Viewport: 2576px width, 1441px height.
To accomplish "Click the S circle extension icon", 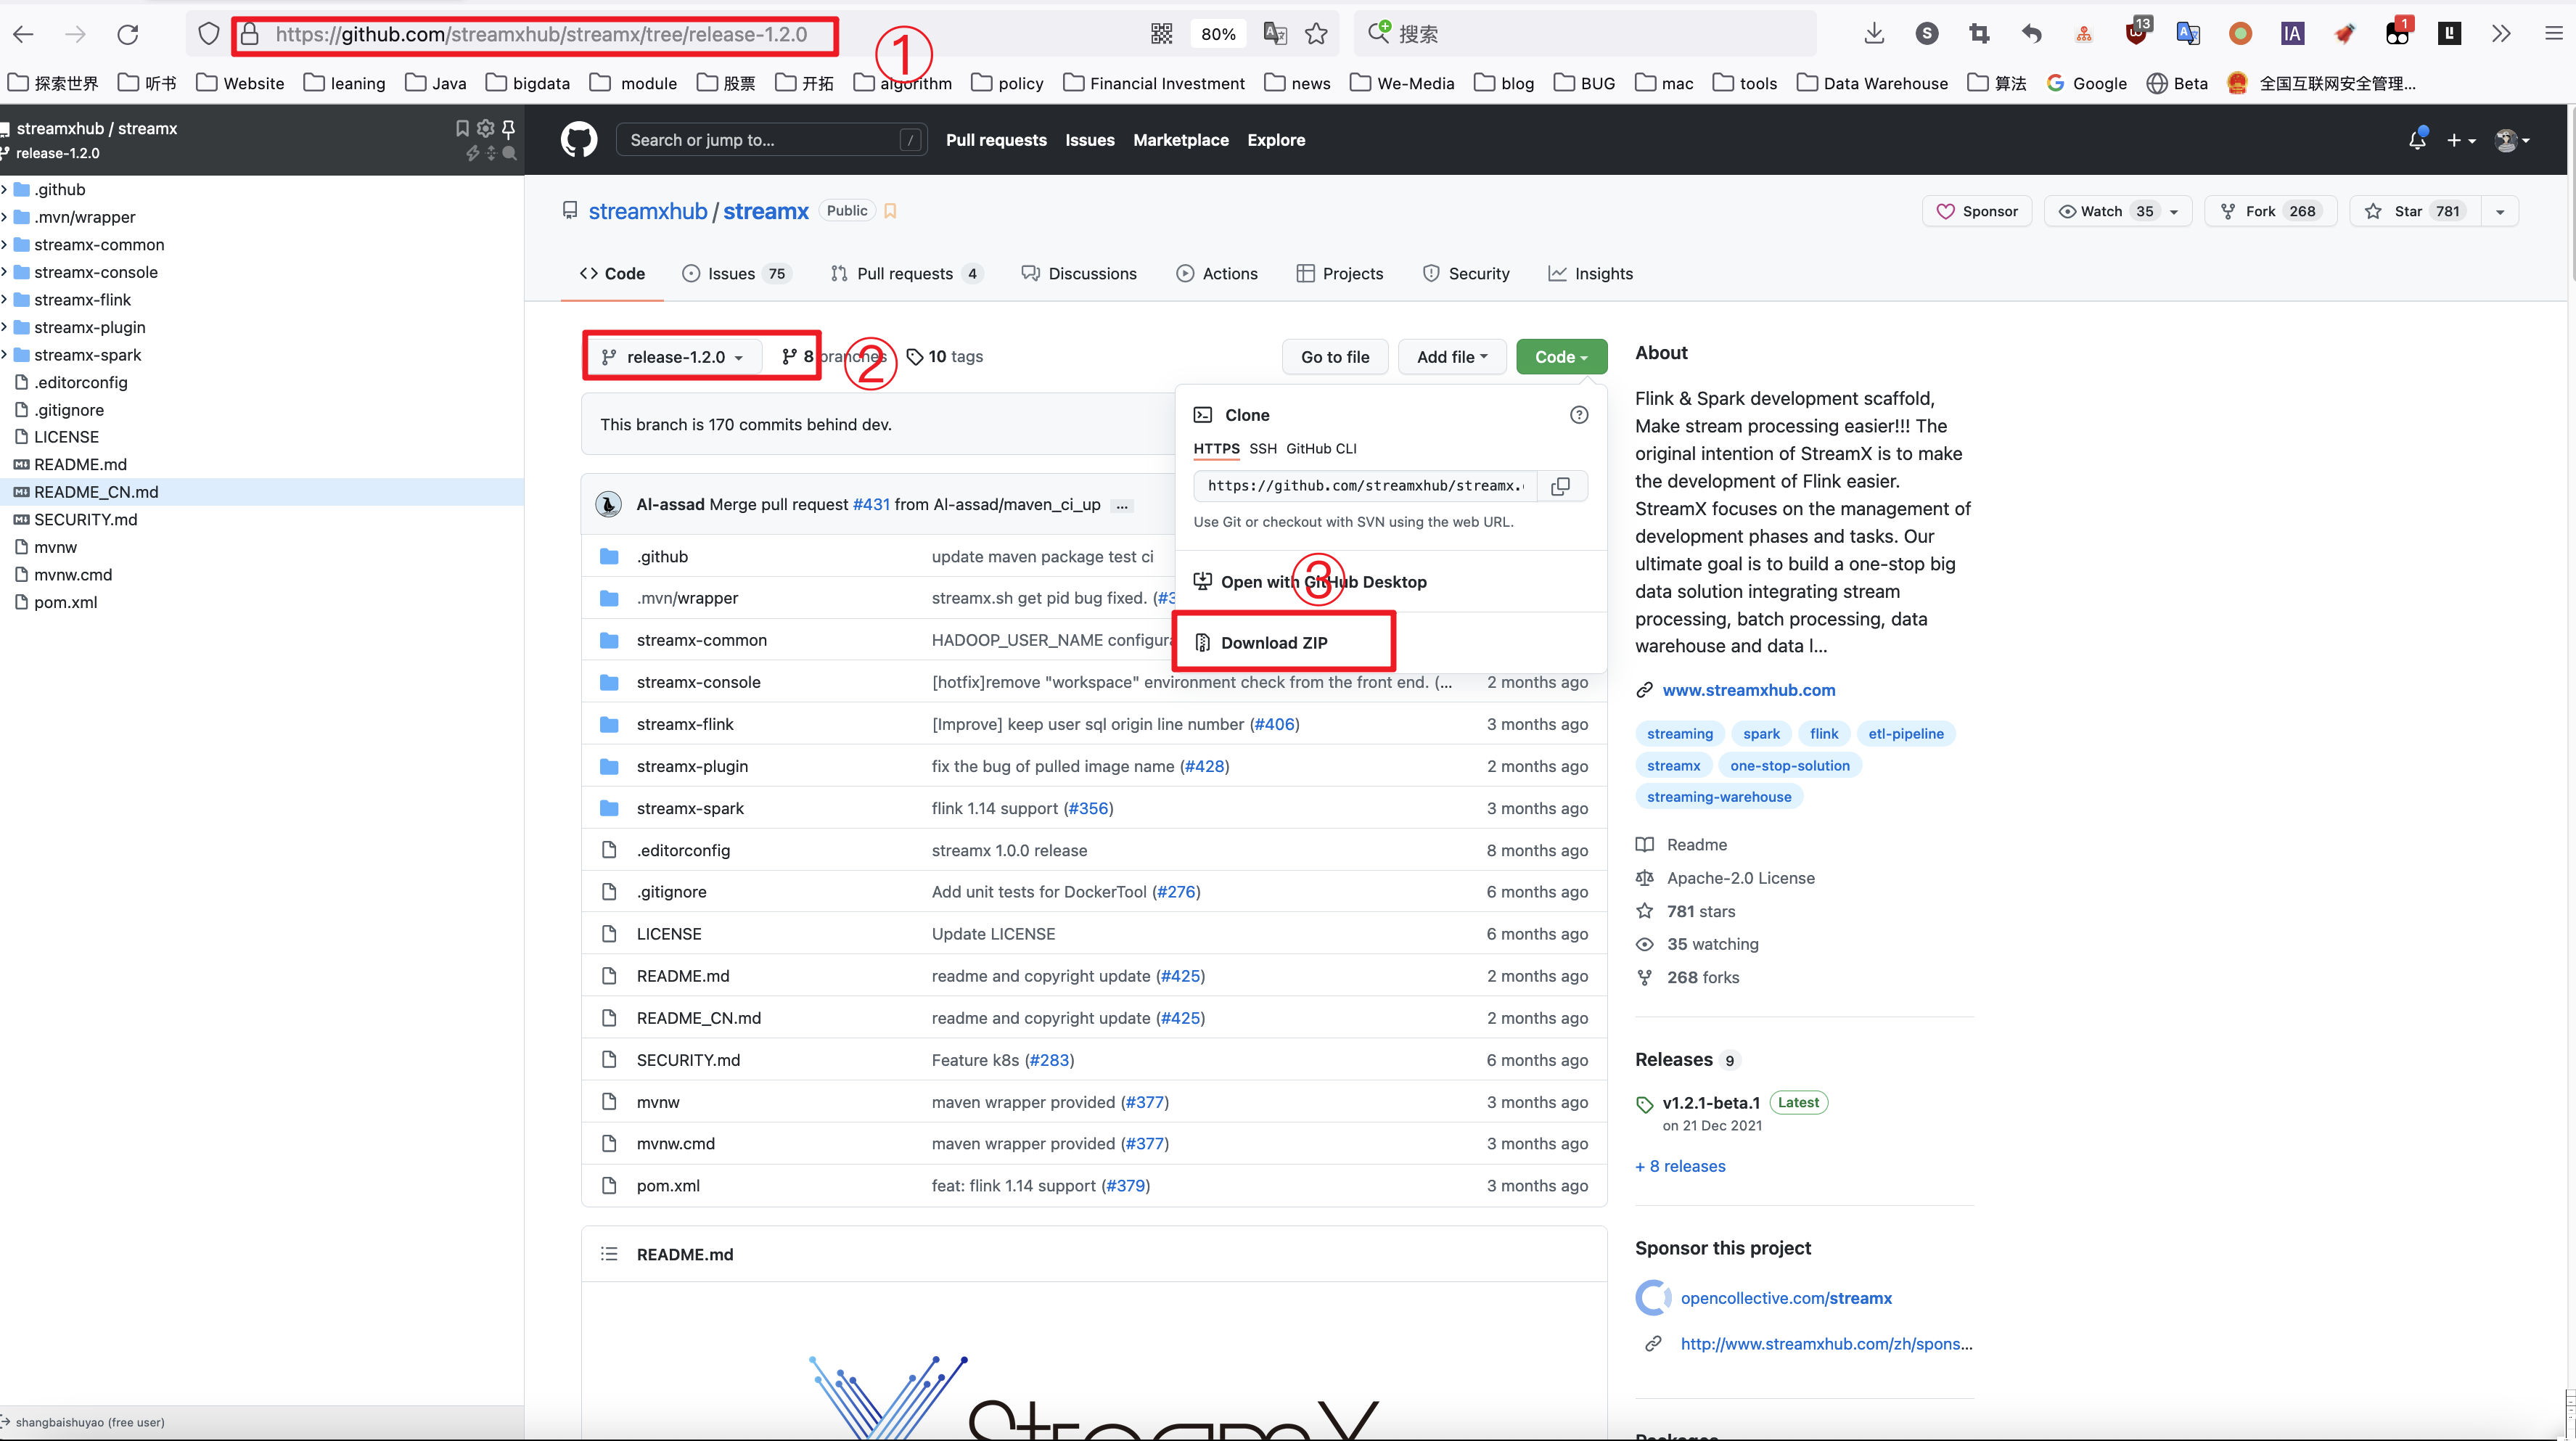I will coord(1927,34).
